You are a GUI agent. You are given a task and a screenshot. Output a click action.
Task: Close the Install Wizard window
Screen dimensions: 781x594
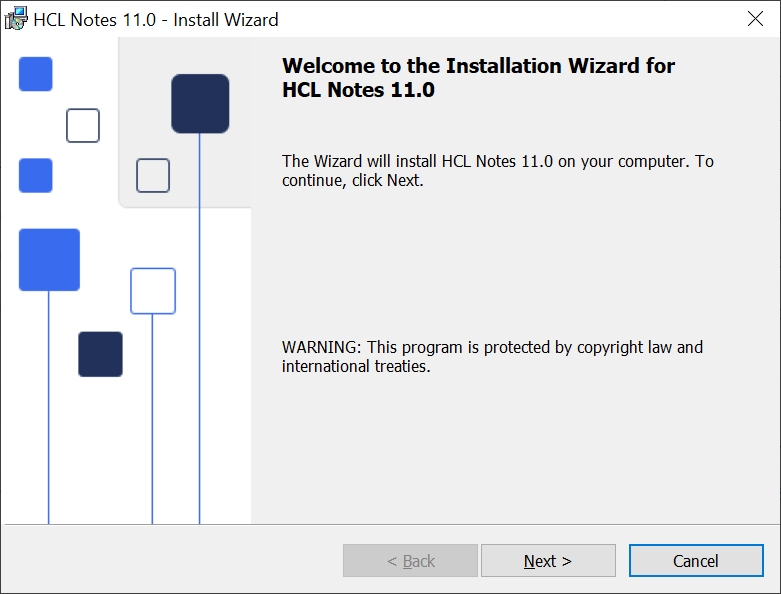click(x=755, y=19)
